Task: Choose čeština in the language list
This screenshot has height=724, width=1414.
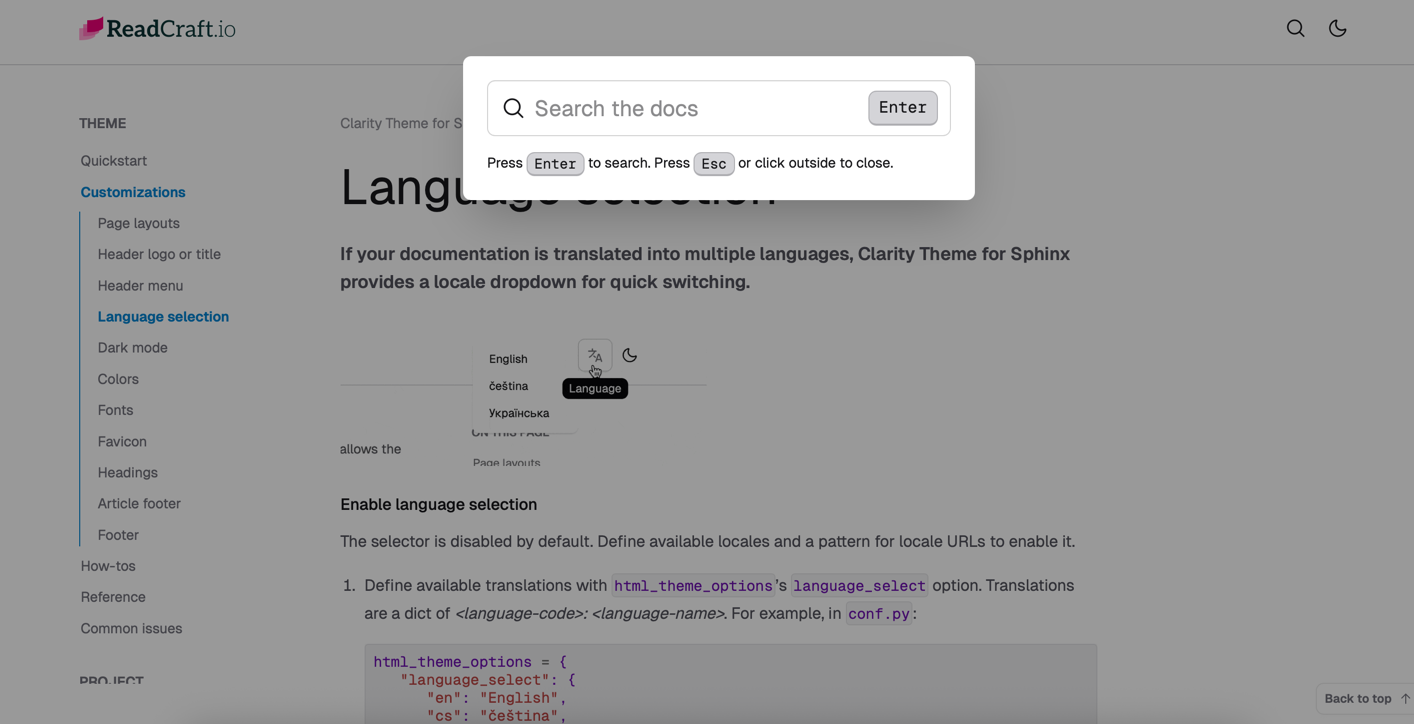Action: 508,385
